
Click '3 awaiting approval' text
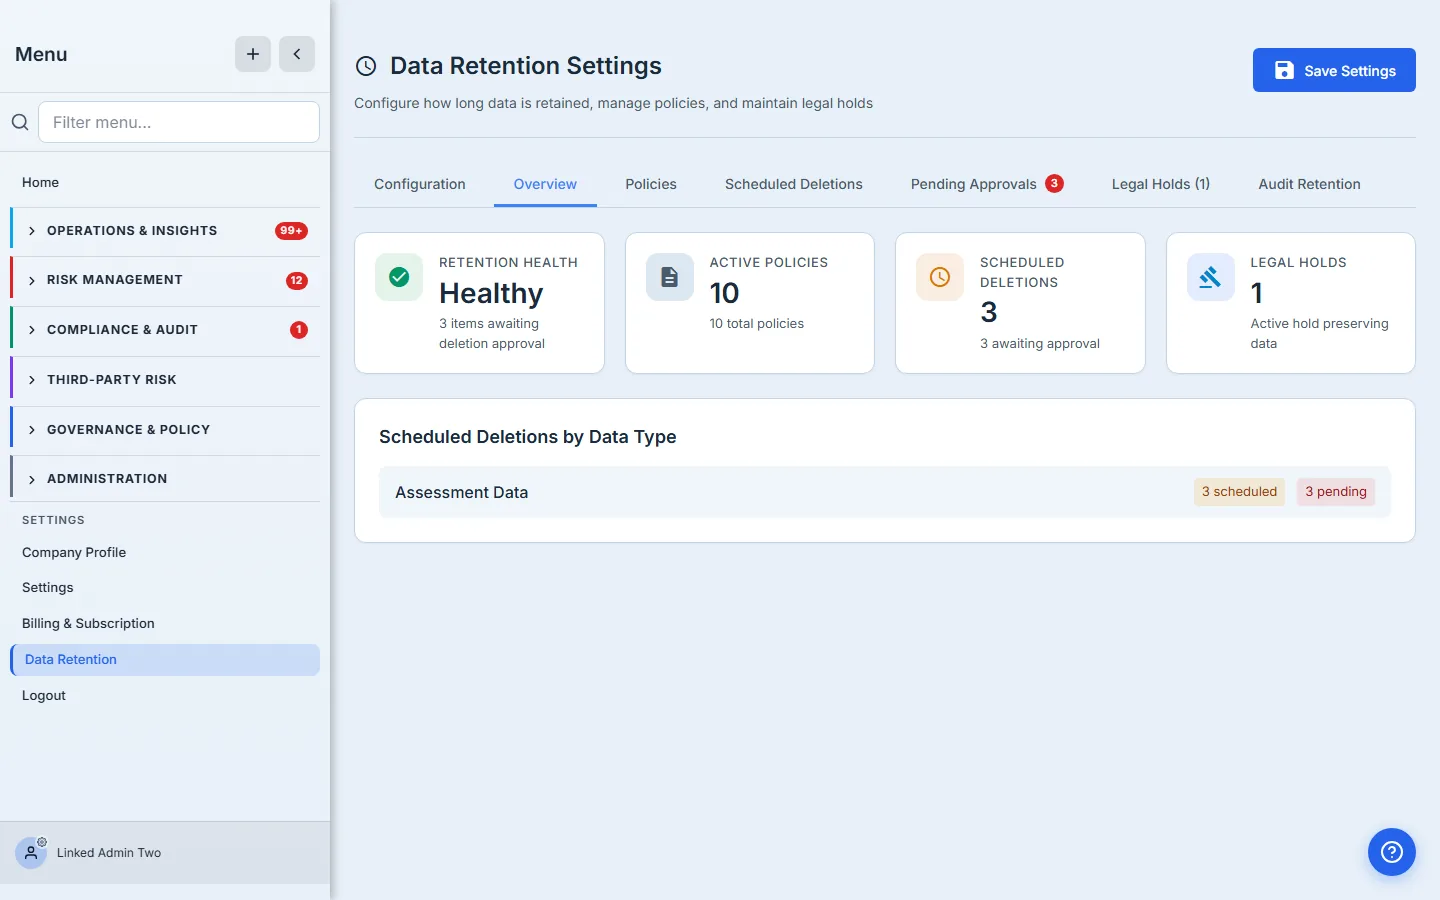tap(1040, 344)
